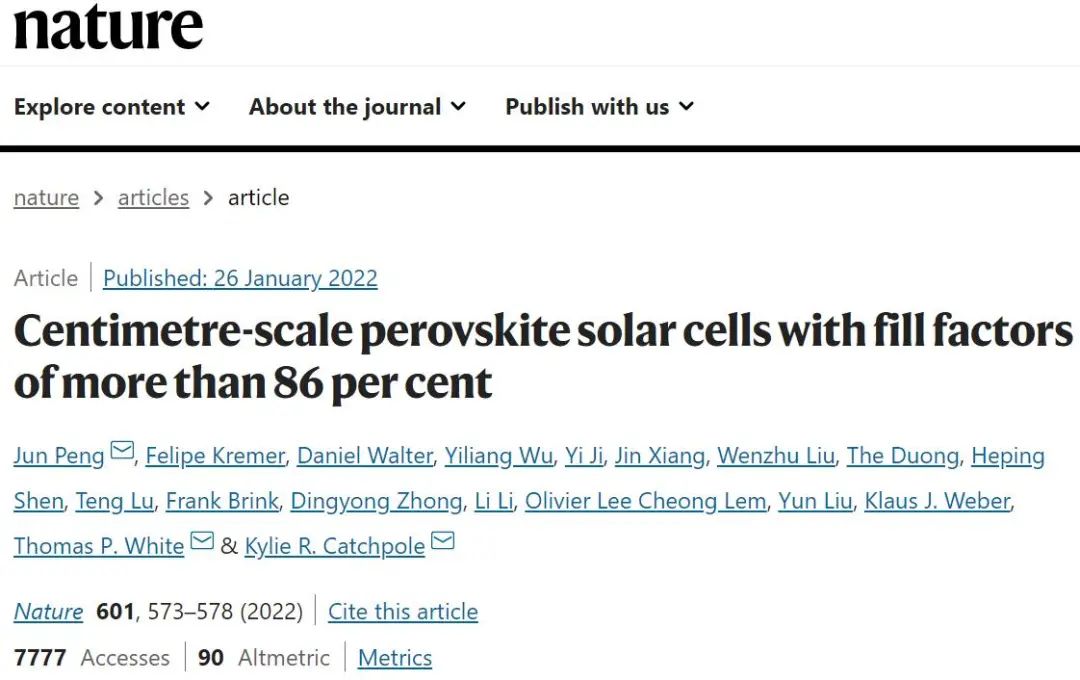1080x680 pixels.
Task: Open the Olivier Lee Cheong Lem author profile
Action: click(645, 502)
